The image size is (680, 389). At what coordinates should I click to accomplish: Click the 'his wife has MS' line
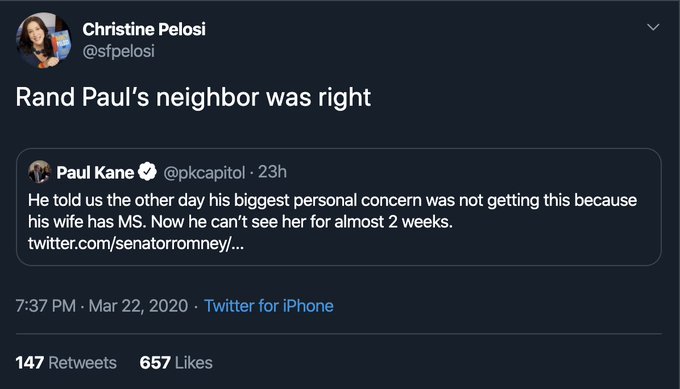[240, 222]
